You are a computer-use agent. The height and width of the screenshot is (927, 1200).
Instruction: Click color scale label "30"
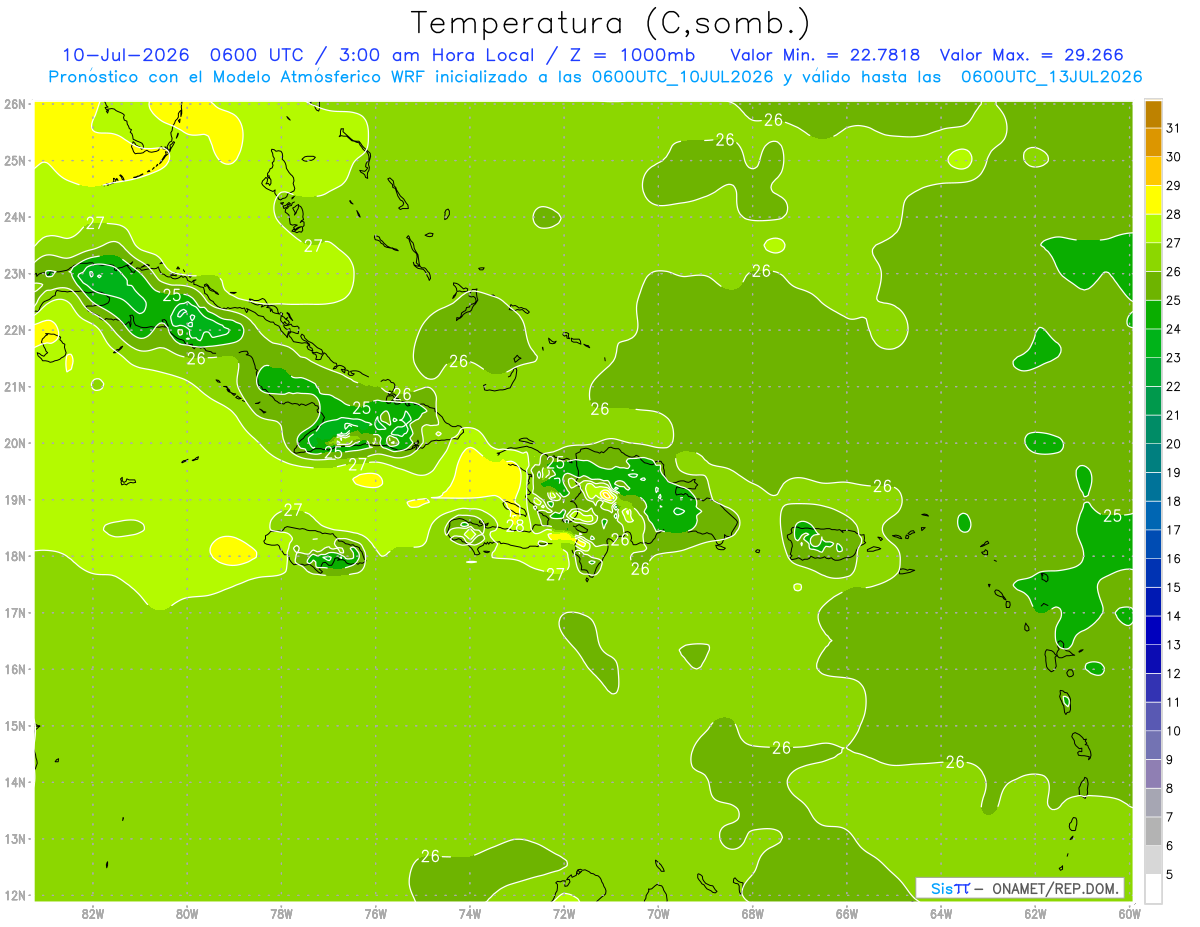click(1173, 157)
